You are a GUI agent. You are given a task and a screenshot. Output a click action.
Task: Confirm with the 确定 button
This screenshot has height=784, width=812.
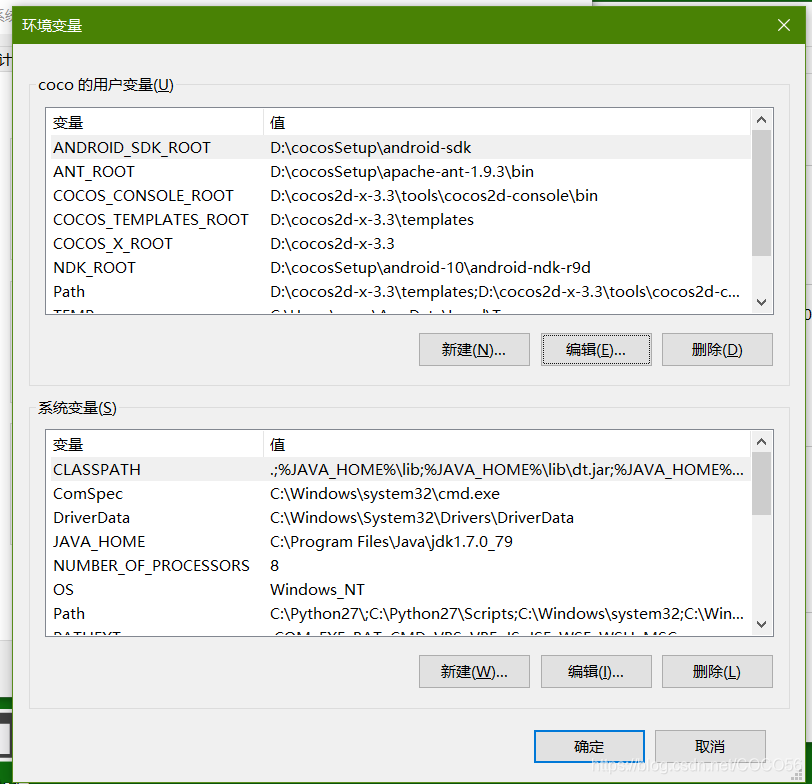pos(589,746)
